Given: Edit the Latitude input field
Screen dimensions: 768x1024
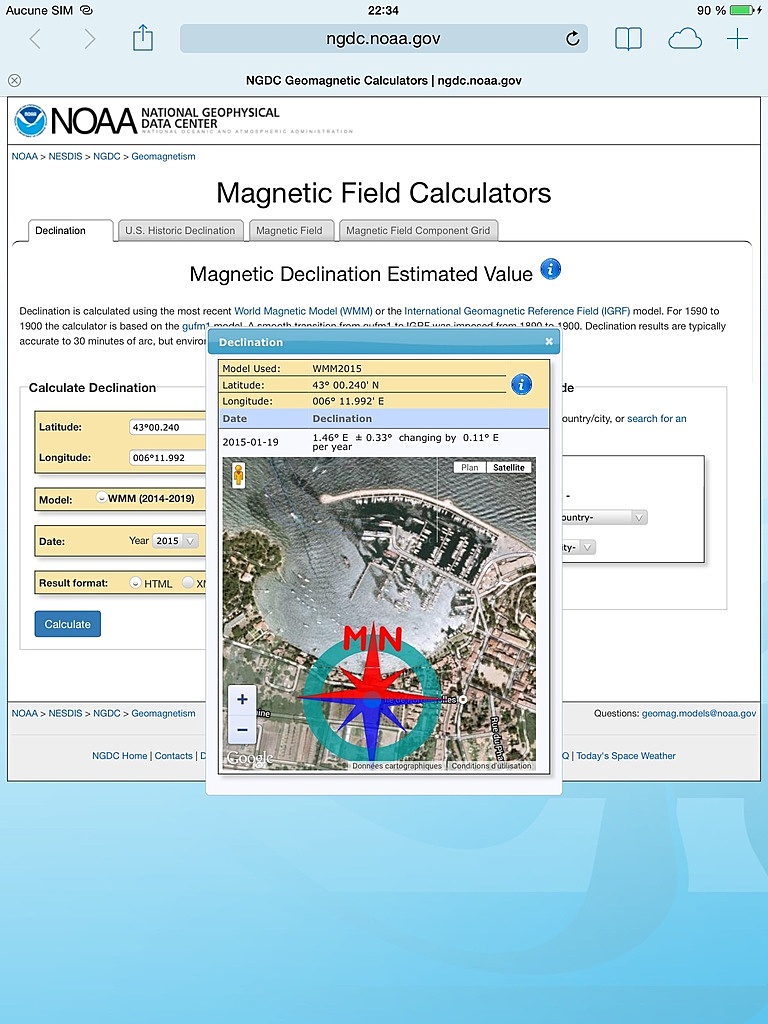Looking at the screenshot, I should [168, 427].
